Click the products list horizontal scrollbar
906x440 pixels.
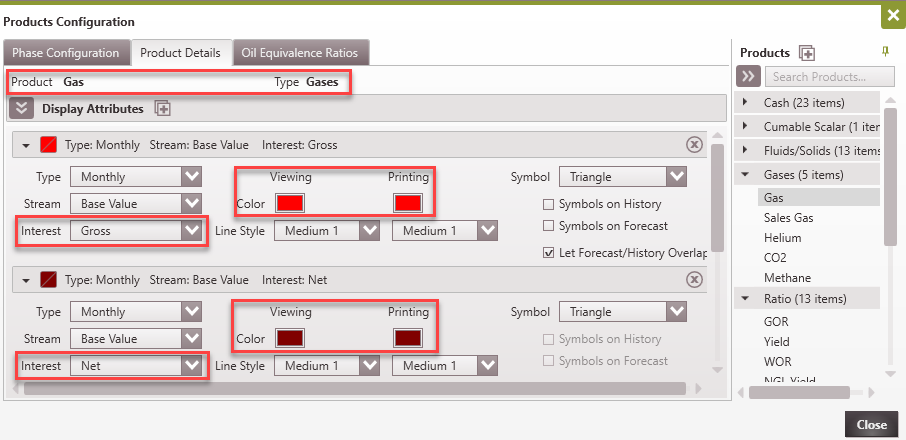click(x=800, y=393)
